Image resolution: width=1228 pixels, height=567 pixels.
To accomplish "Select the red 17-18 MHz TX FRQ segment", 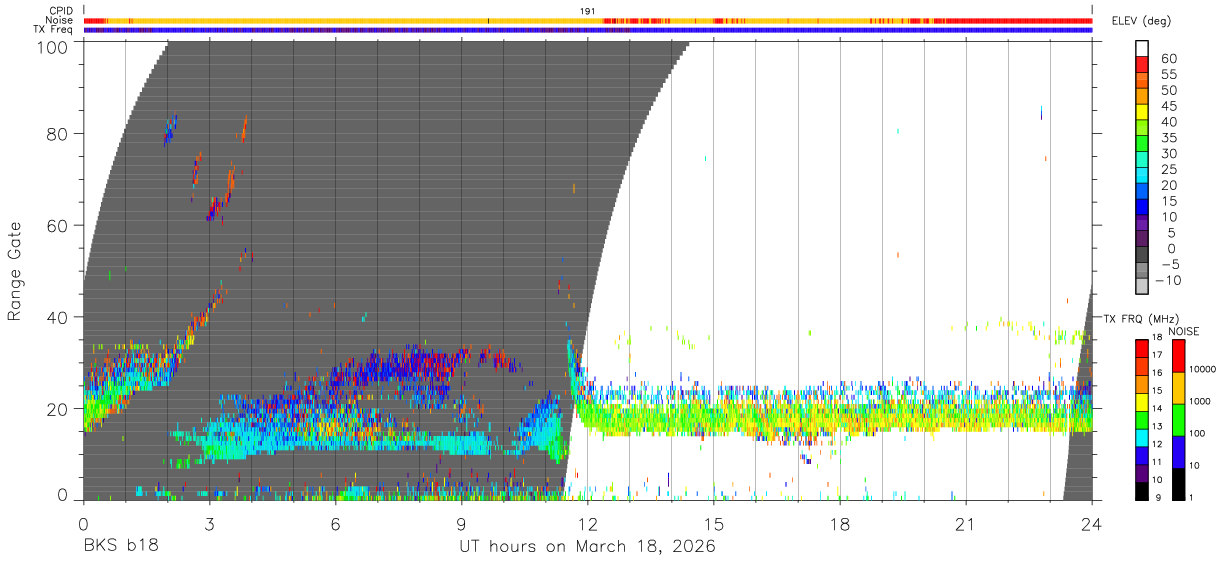I will 1142,348.
